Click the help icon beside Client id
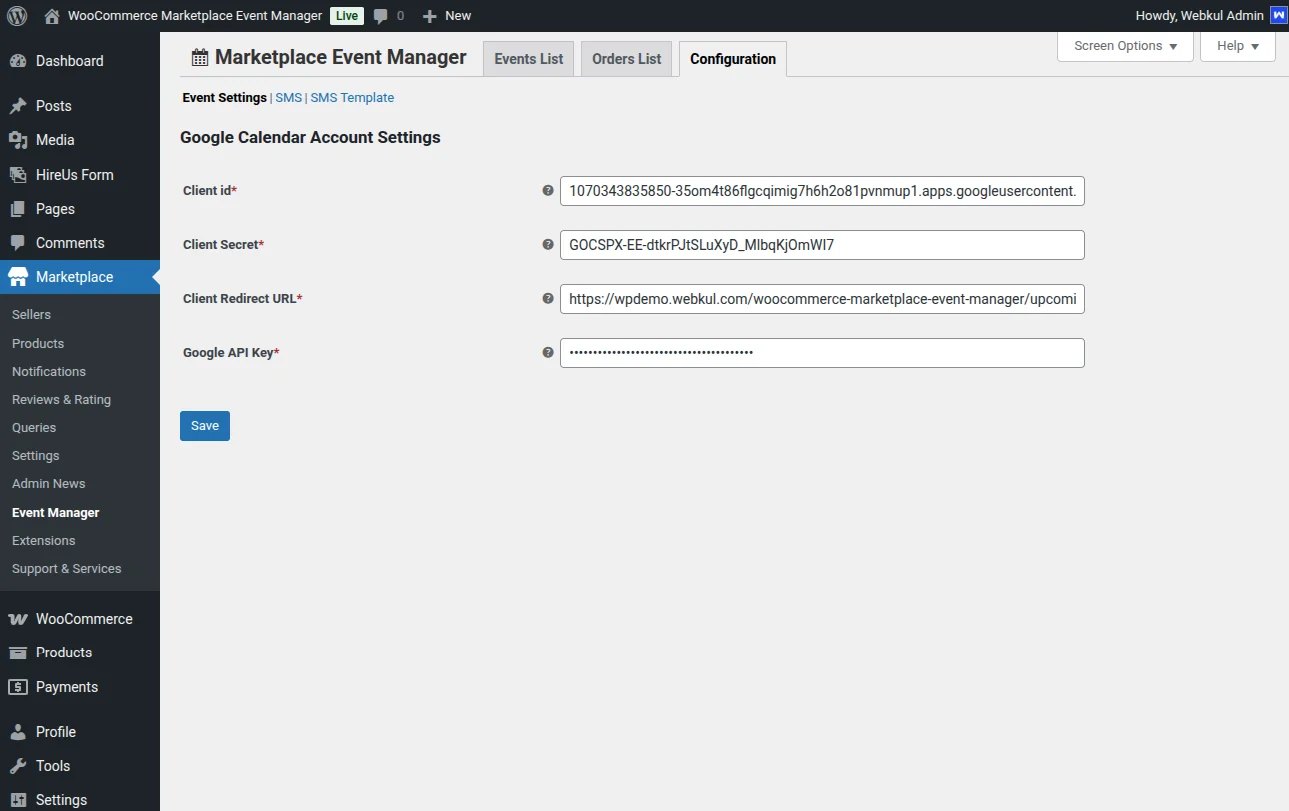The height and width of the screenshot is (811, 1289). click(547, 188)
